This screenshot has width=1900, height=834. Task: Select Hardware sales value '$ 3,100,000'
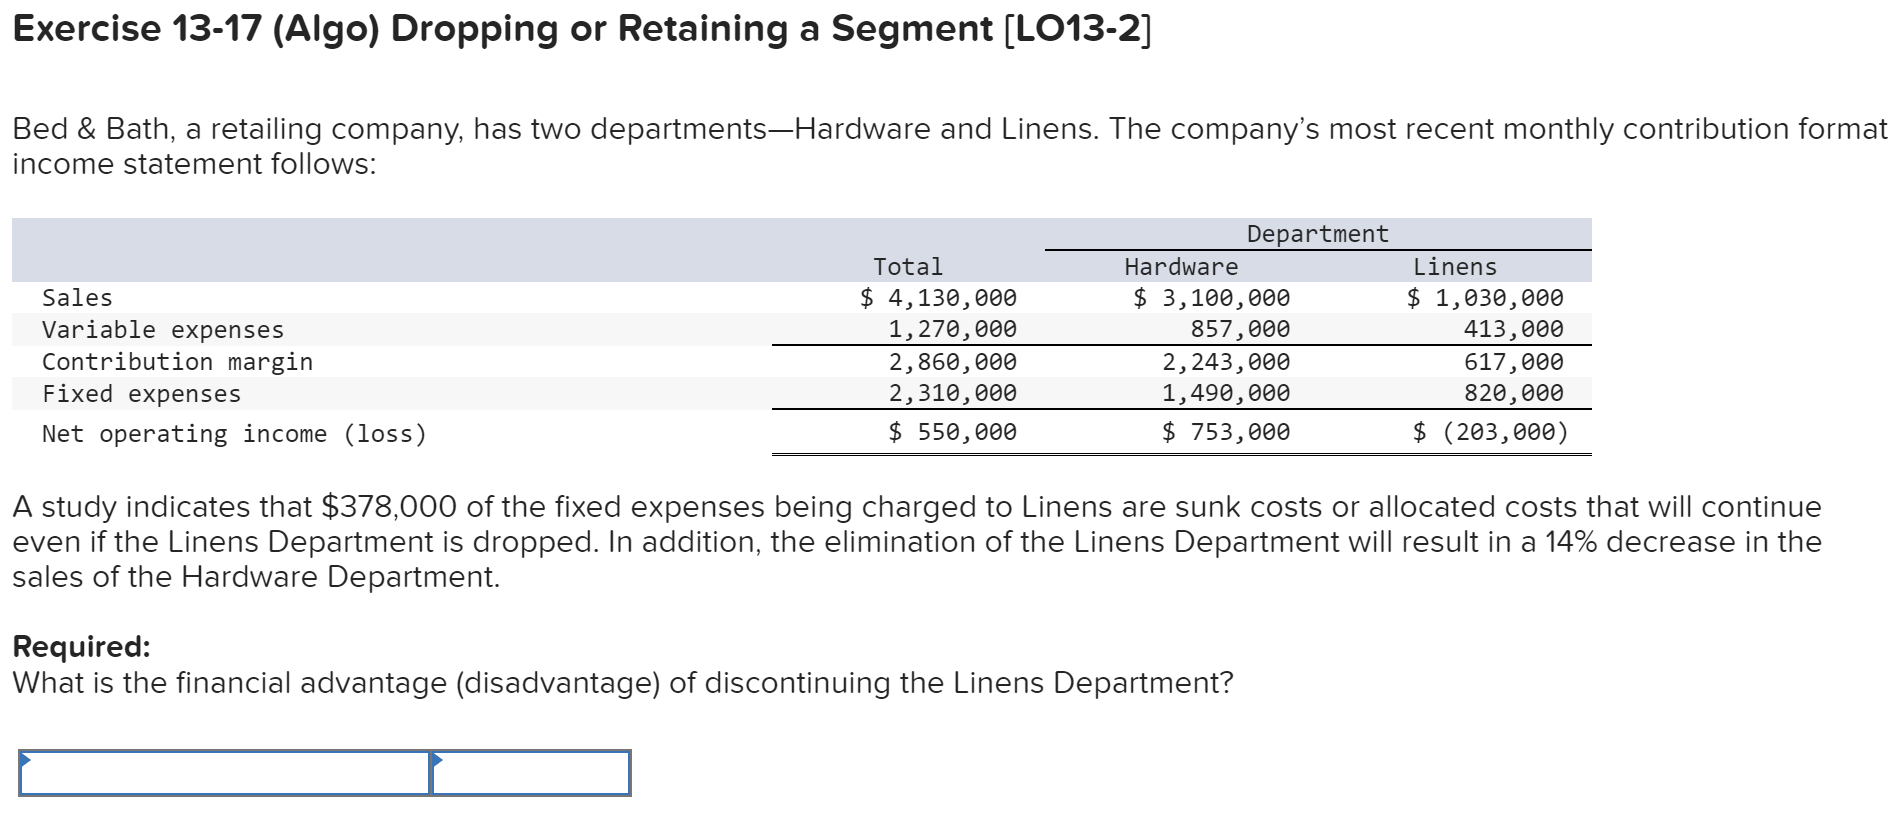[1211, 298]
